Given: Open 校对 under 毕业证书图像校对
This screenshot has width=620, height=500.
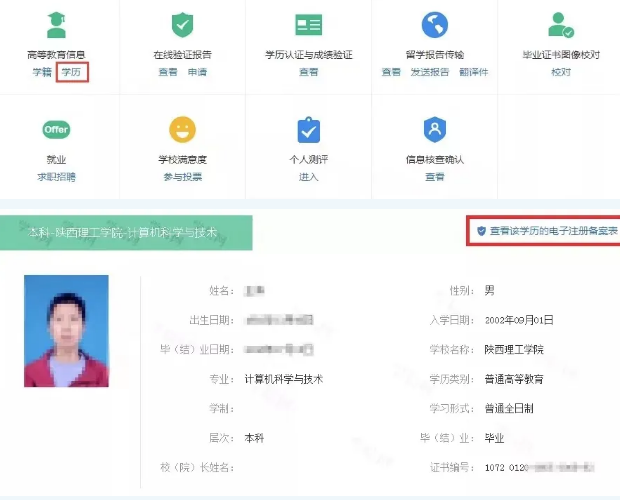Looking at the screenshot, I should point(561,72).
